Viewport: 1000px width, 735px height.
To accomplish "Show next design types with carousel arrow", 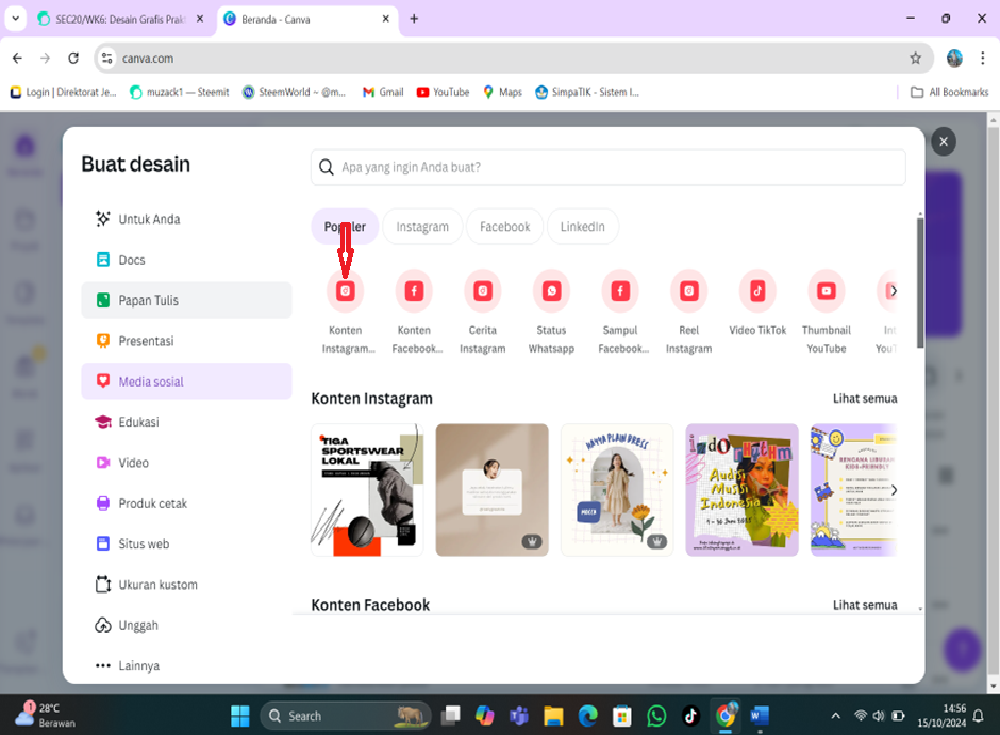I will (893, 291).
